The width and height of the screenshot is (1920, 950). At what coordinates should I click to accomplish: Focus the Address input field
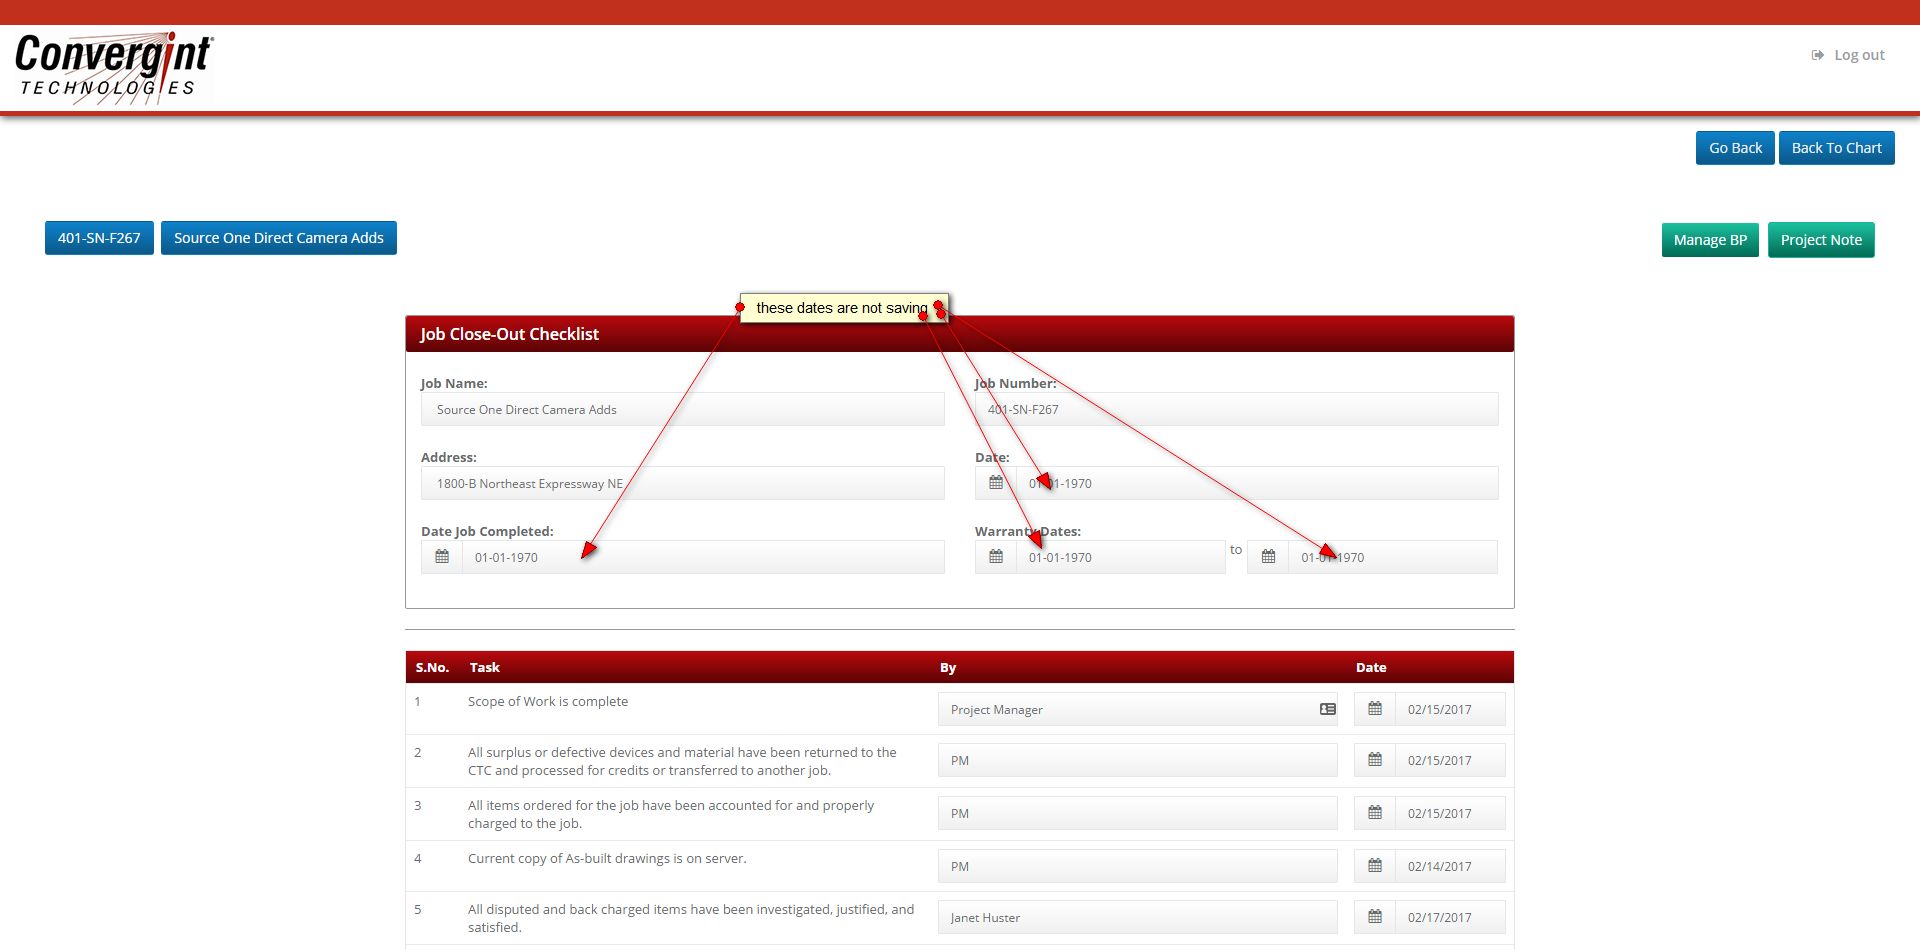tap(683, 483)
